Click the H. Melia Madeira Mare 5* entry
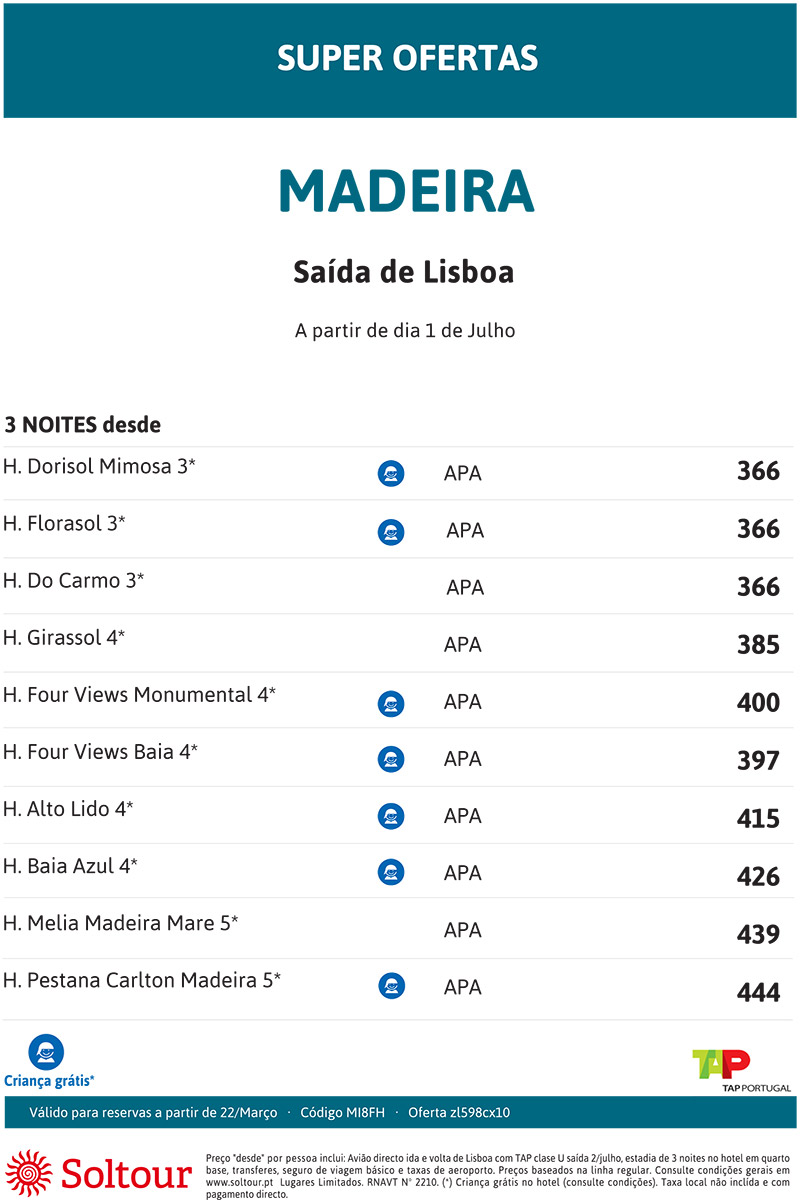 pyautogui.click(x=120, y=923)
